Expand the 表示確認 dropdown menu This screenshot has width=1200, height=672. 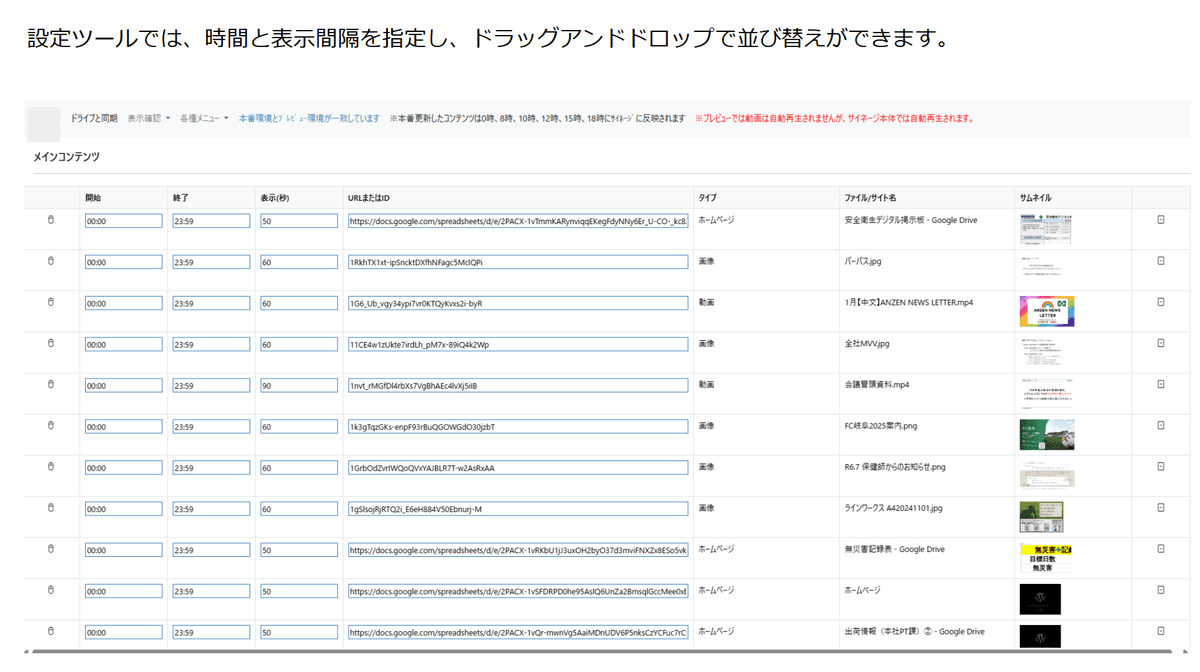pos(148,118)
